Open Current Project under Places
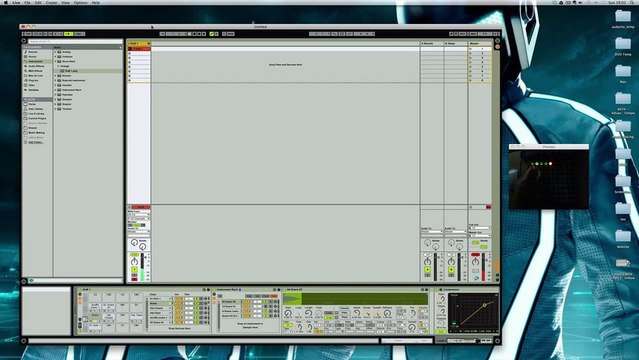The height and width of the screenshot is (360, 639). pyautogui.click(x=37, y=118)
